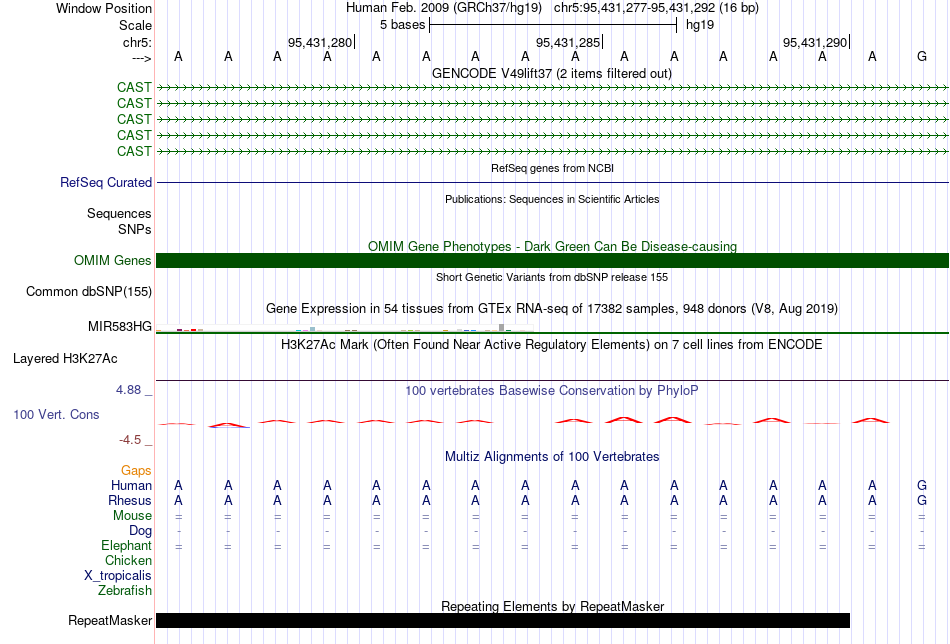
Task: Click the RefSeq Curated intron line
Action: coord(552,182)
